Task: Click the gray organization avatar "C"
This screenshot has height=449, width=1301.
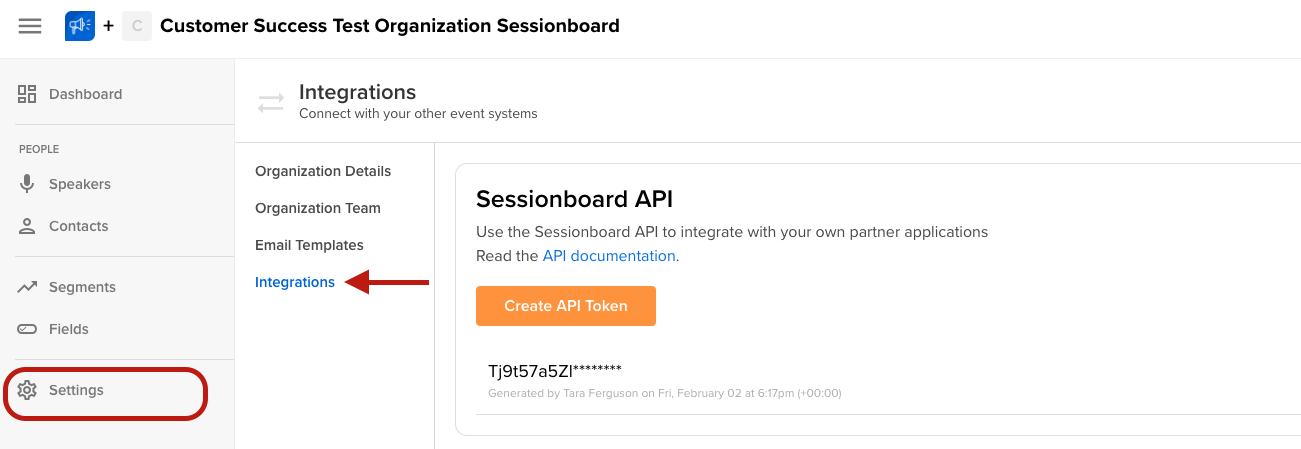Action: pos(137,26)
